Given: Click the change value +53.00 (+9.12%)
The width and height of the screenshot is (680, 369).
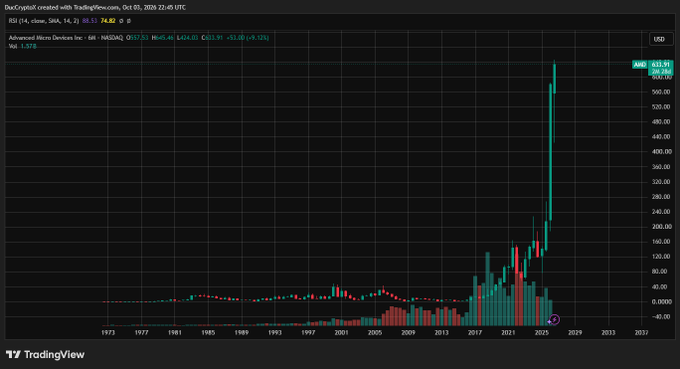Looking at the screenshot, I should 247,38.
